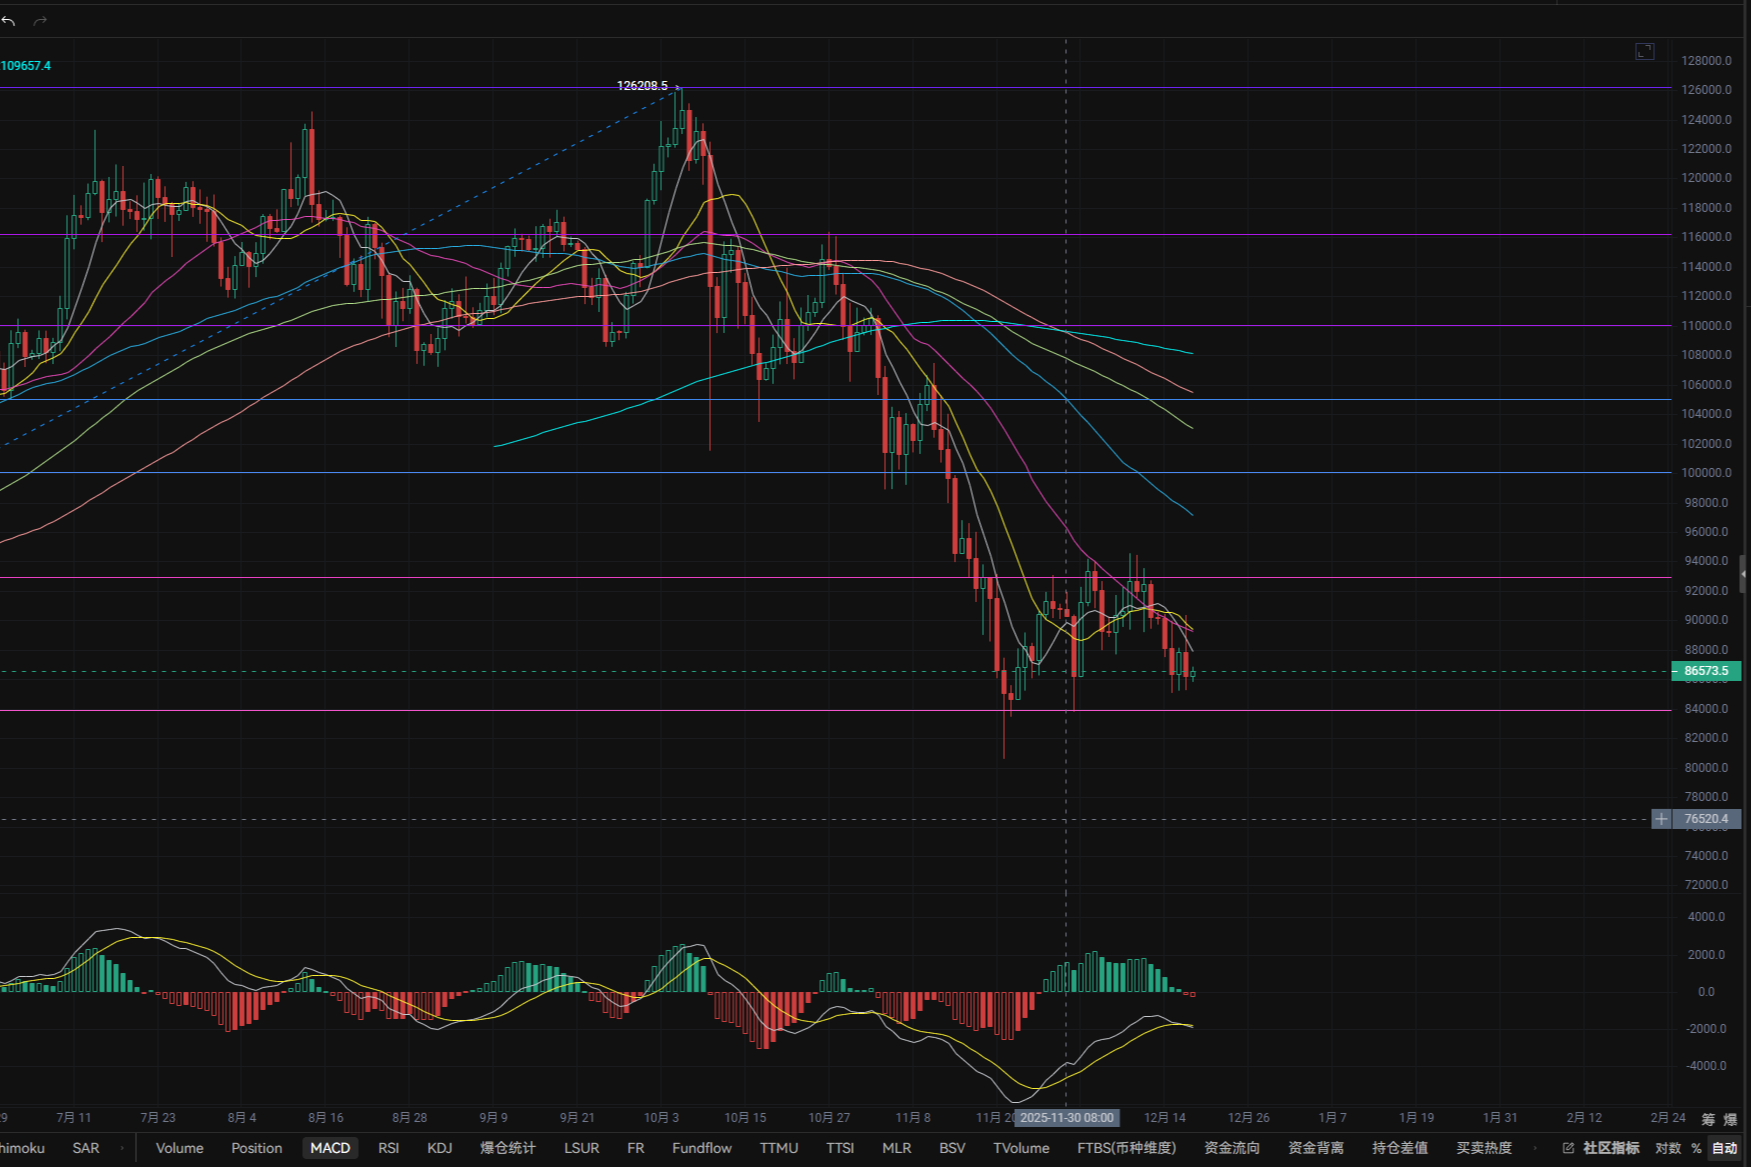The height and width of the screenshot is (1167, 1751).
Task: Click the redo arrow icon
Action: coord(40,21)
